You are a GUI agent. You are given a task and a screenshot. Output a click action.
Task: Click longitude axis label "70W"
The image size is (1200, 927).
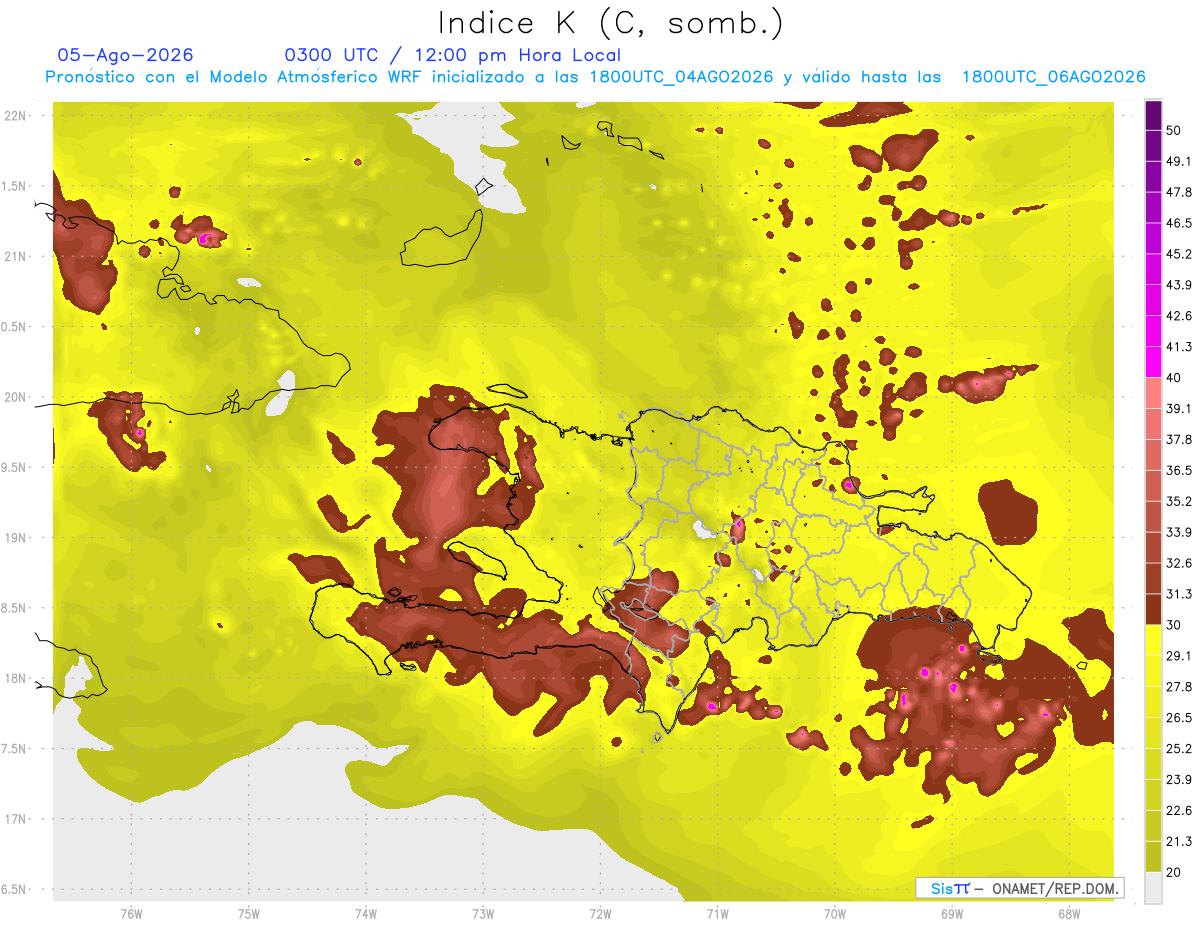[x=834, y=914]
